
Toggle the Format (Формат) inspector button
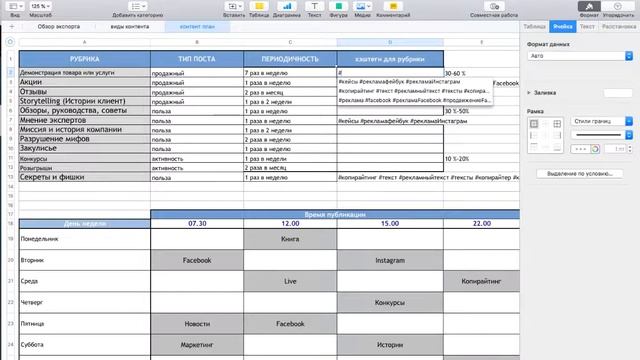pos(589,7)
